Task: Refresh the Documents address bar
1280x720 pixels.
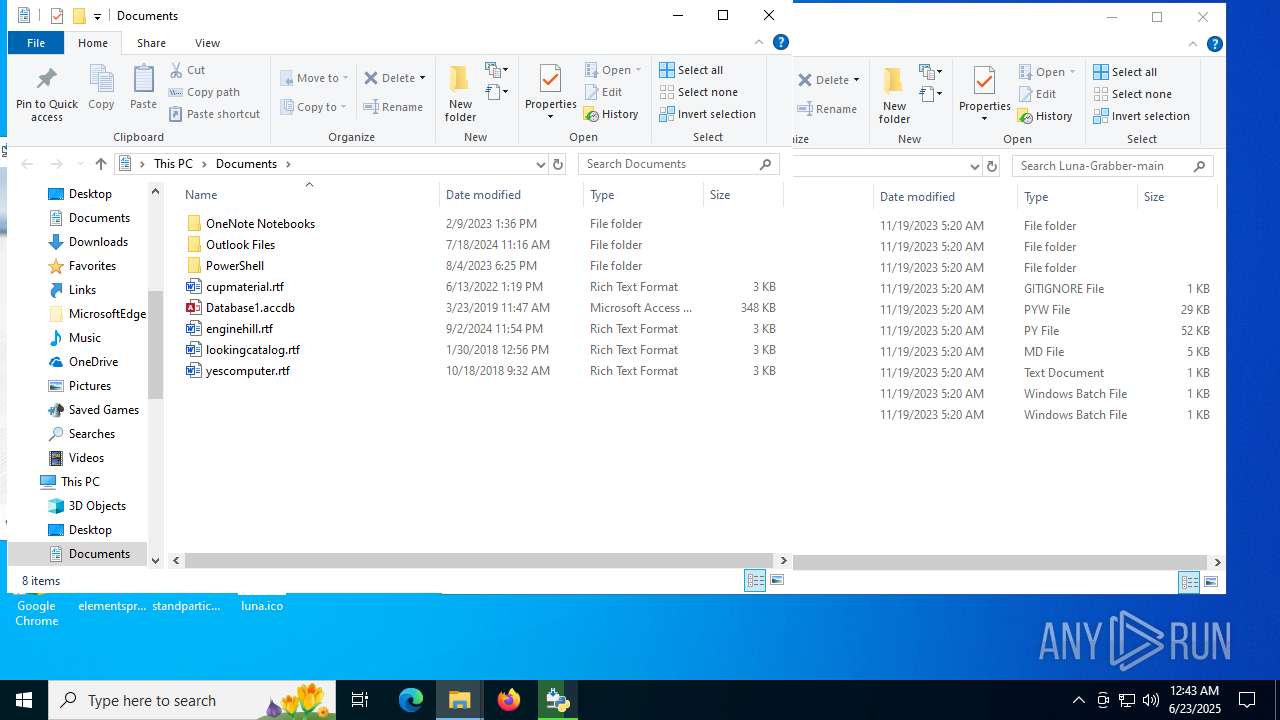Action: (x=558, y=164)
